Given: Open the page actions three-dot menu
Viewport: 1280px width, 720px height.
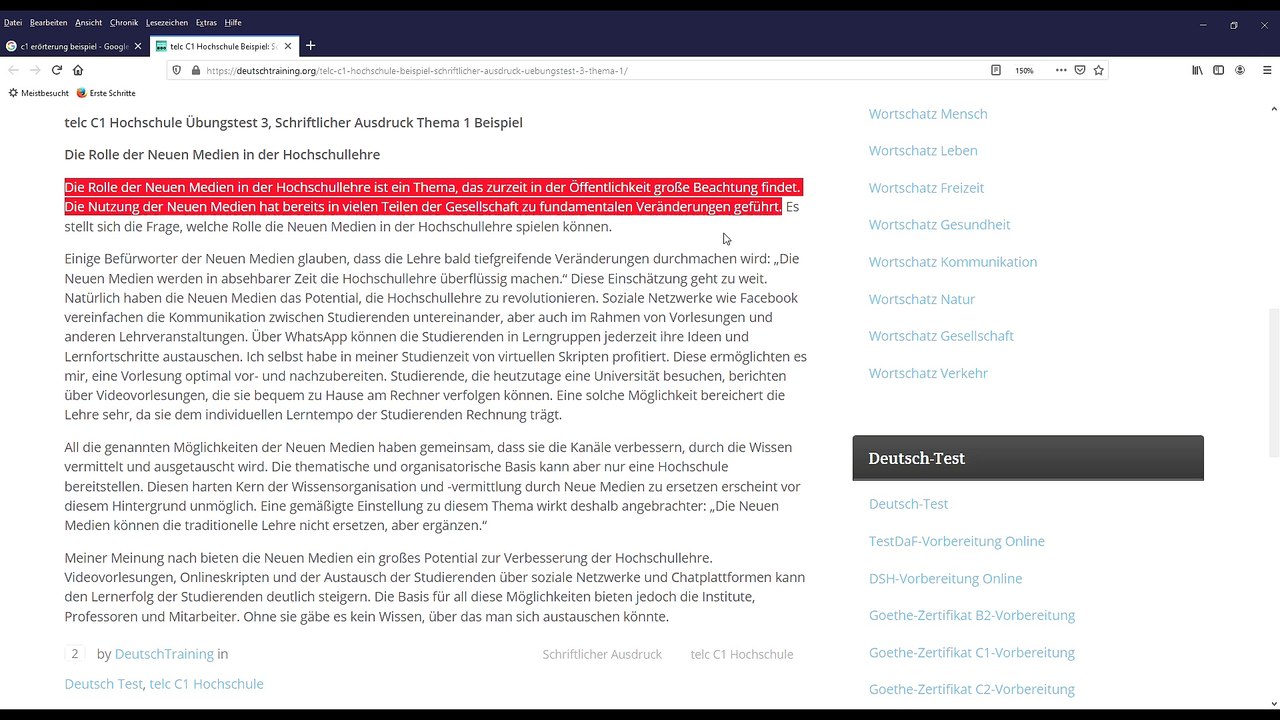Looking at the screenshot, I should pos(1061,70).
